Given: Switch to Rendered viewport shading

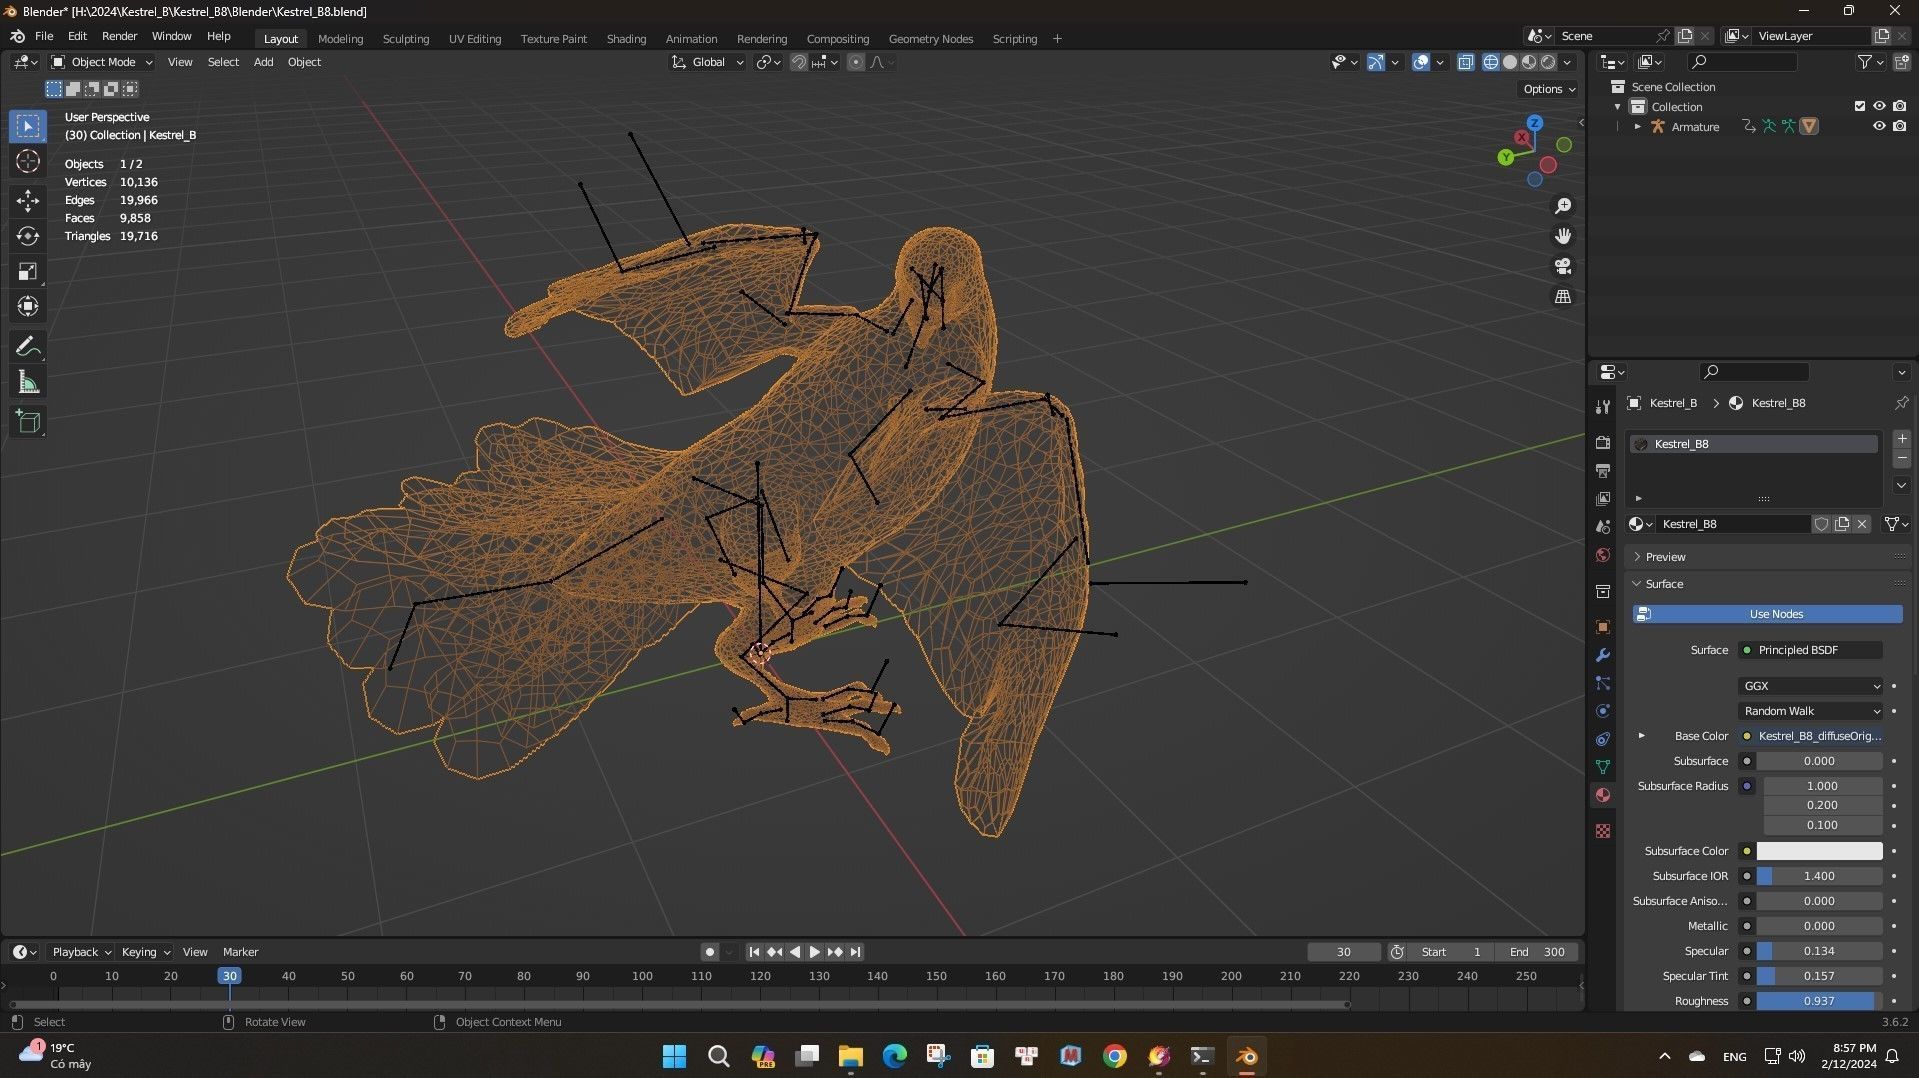Looking at the screenshot, I should coord(1548,62).
